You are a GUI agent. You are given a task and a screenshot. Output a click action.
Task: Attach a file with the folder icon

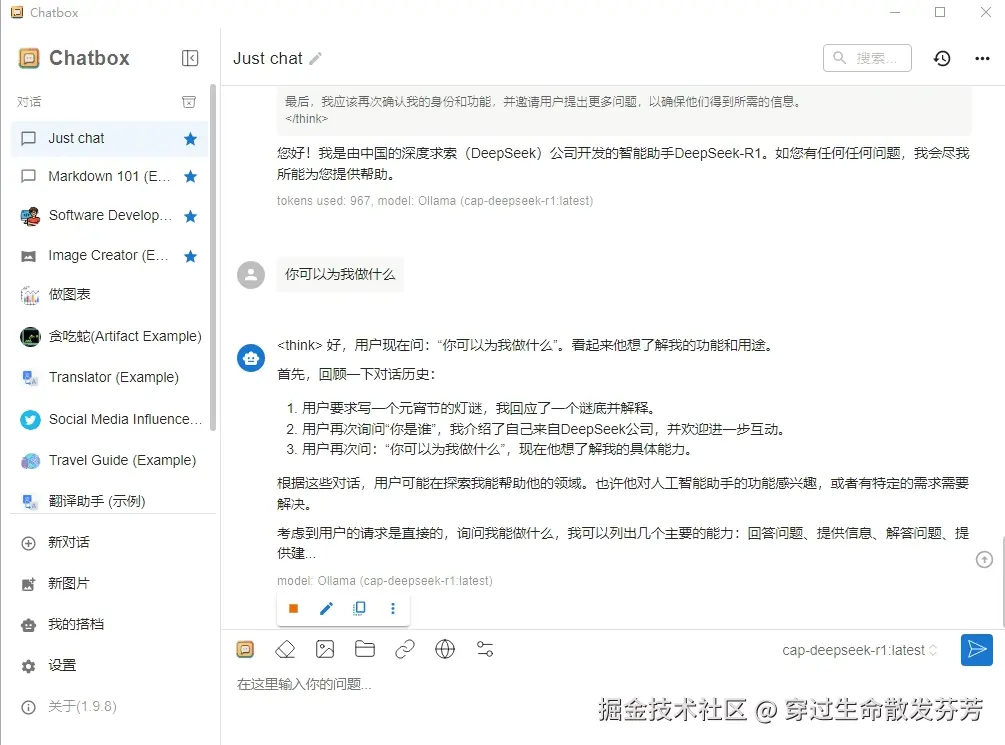tap(365, 649)
